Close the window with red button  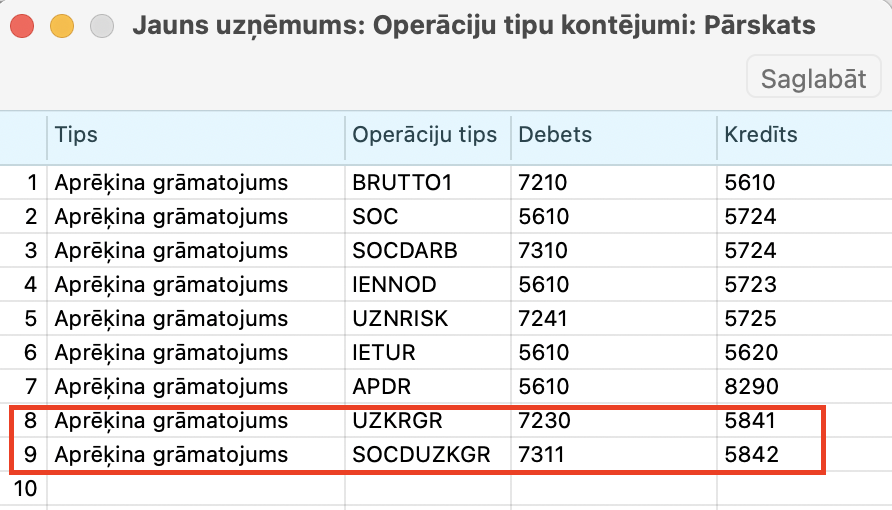[23, 26]
